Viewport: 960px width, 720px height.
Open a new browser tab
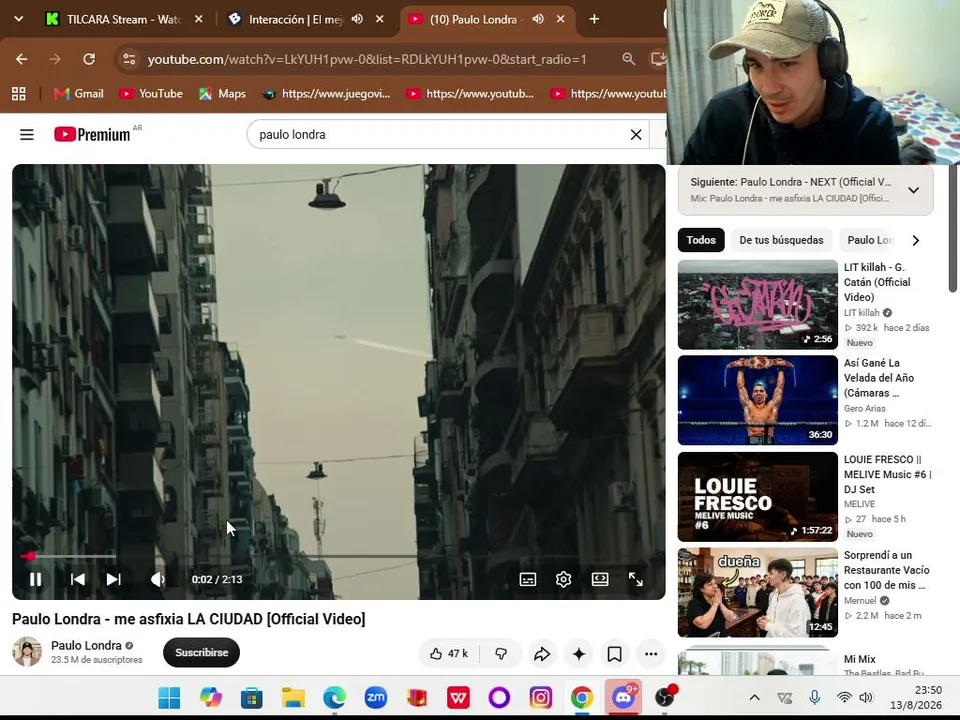[x=594, y=19]
